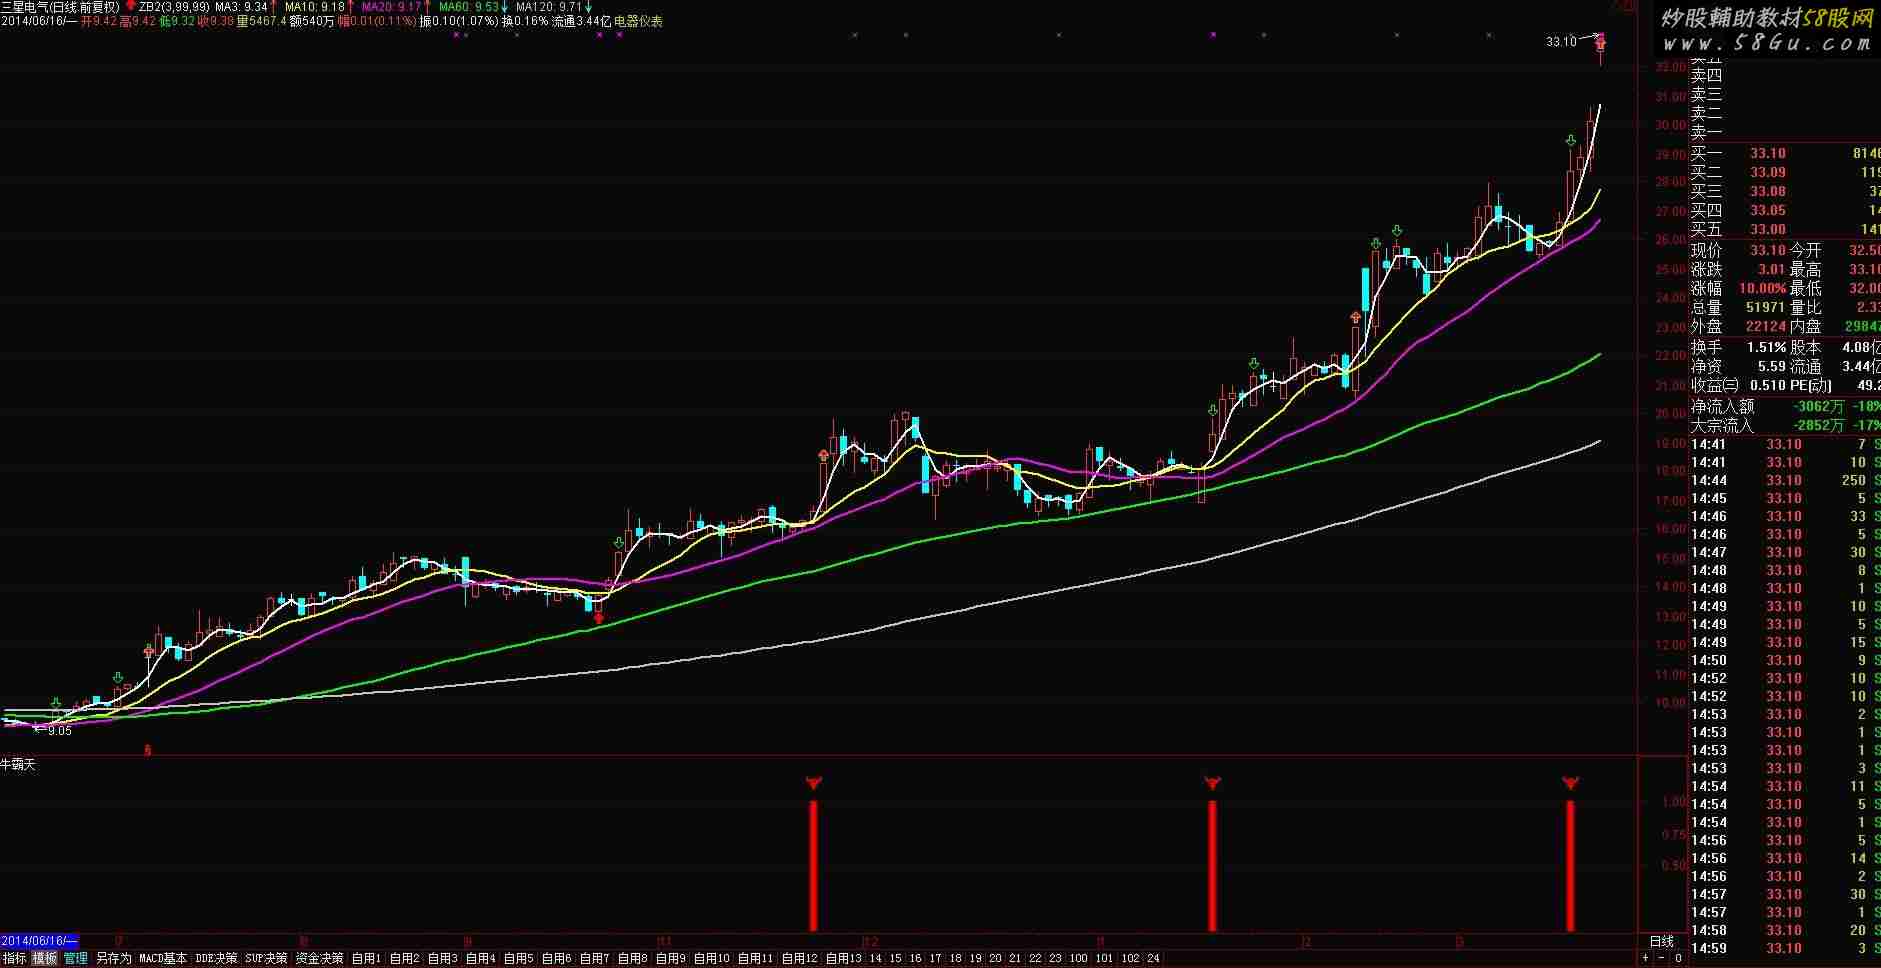Switch to custom template 自用3
Screen dimensions: 1881x968
coord(443,958)
